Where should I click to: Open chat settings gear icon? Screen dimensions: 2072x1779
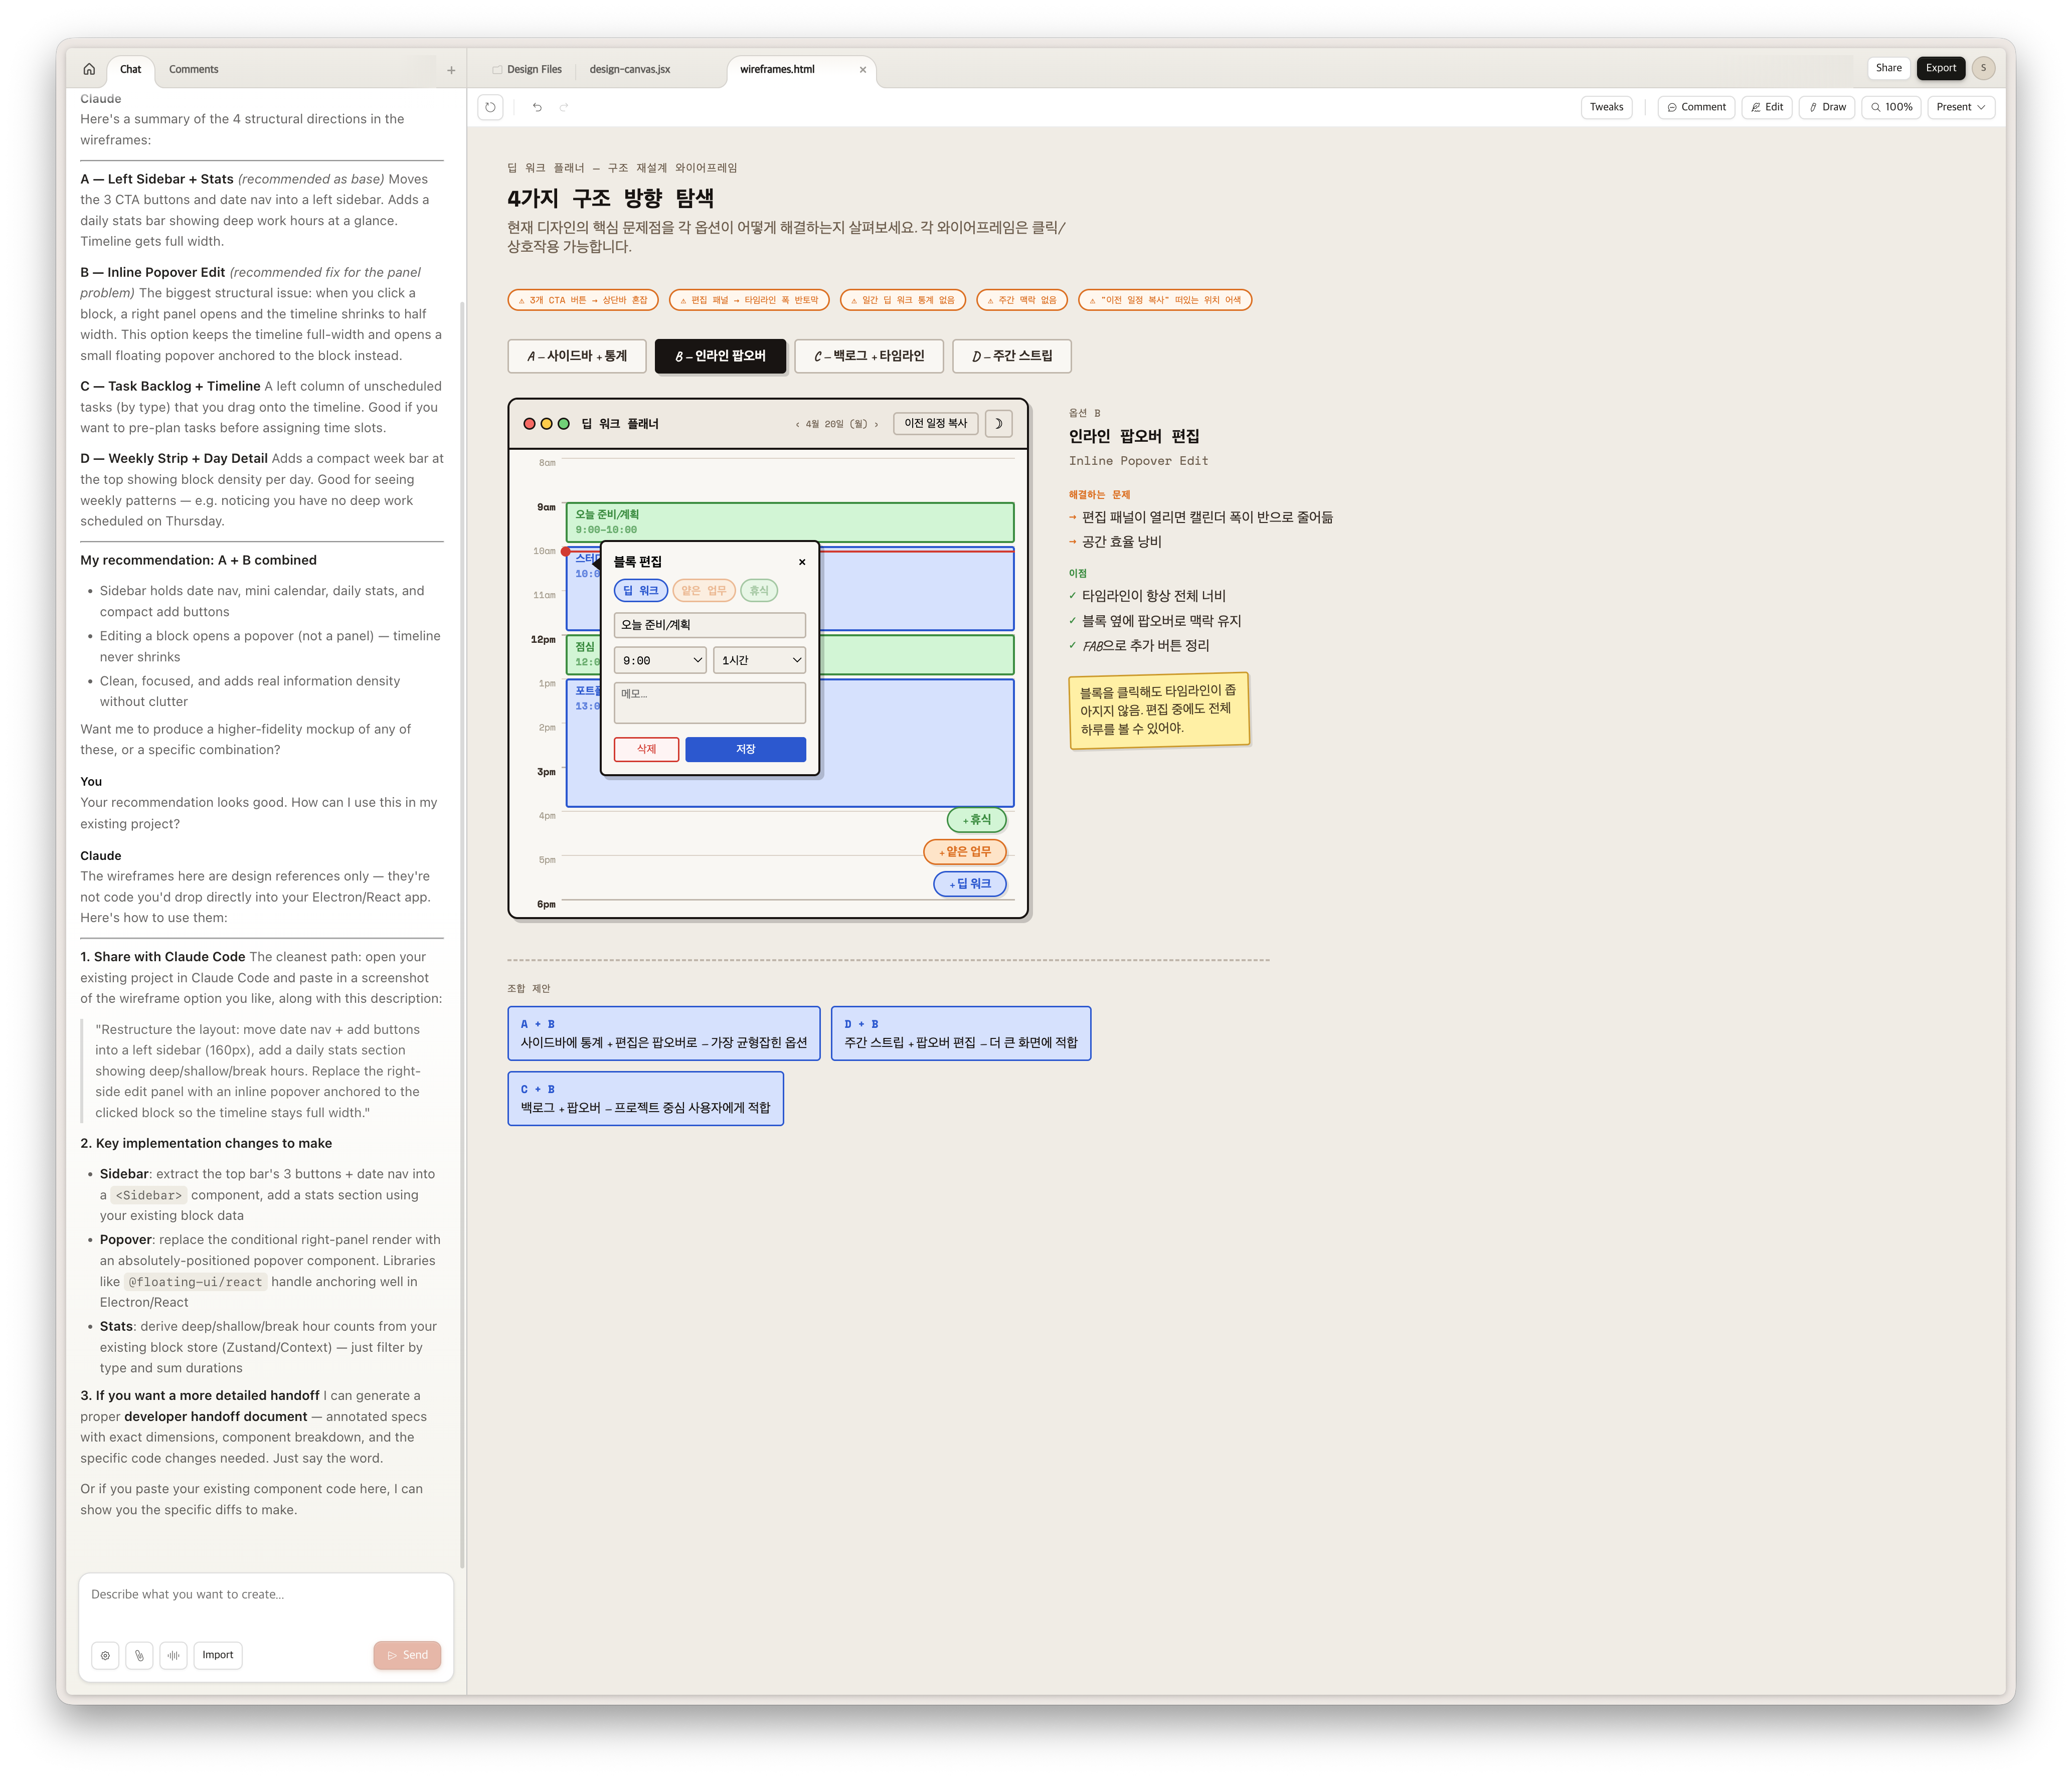click(x=105, y=1655)
